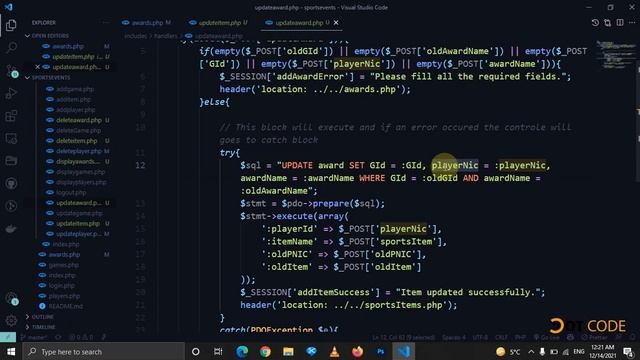Split the editor to the right
The width and height of the screenshot is (640, 360).
[620, 23]
